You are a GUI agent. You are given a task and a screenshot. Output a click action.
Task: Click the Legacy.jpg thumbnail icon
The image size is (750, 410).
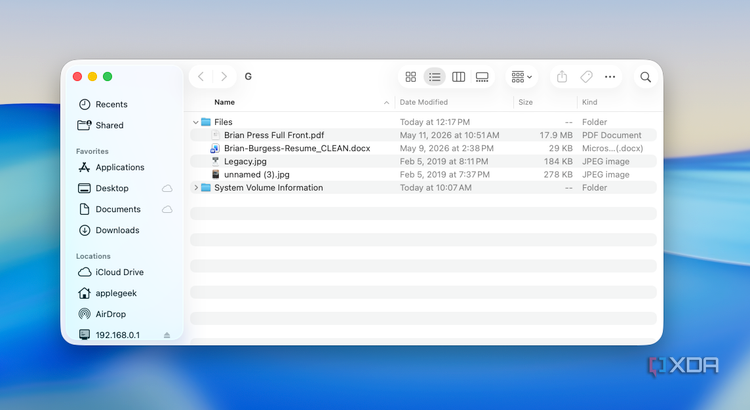tap(215, 162)
